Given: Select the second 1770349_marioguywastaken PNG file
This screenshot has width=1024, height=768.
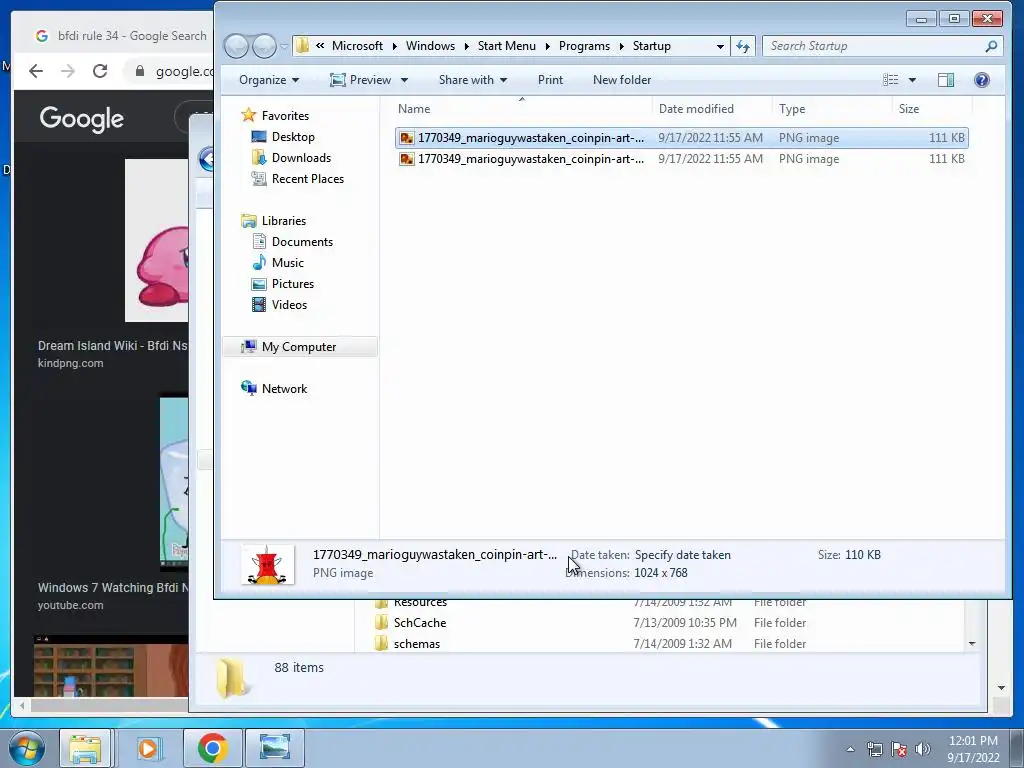Looking at the screenshot, I should pos(682,159).
